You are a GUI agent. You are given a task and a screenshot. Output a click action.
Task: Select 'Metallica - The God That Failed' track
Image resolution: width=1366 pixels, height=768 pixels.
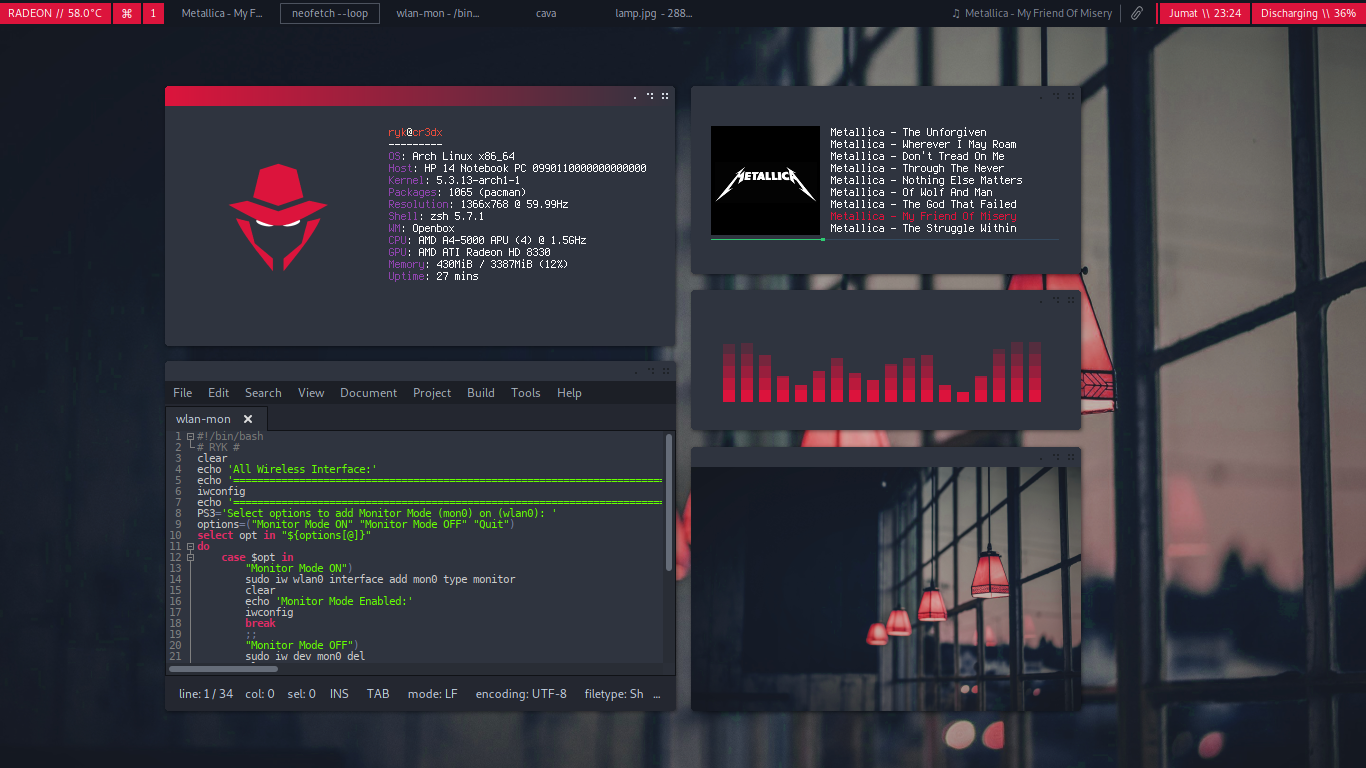pyautogui.click(x=923, y=204)
